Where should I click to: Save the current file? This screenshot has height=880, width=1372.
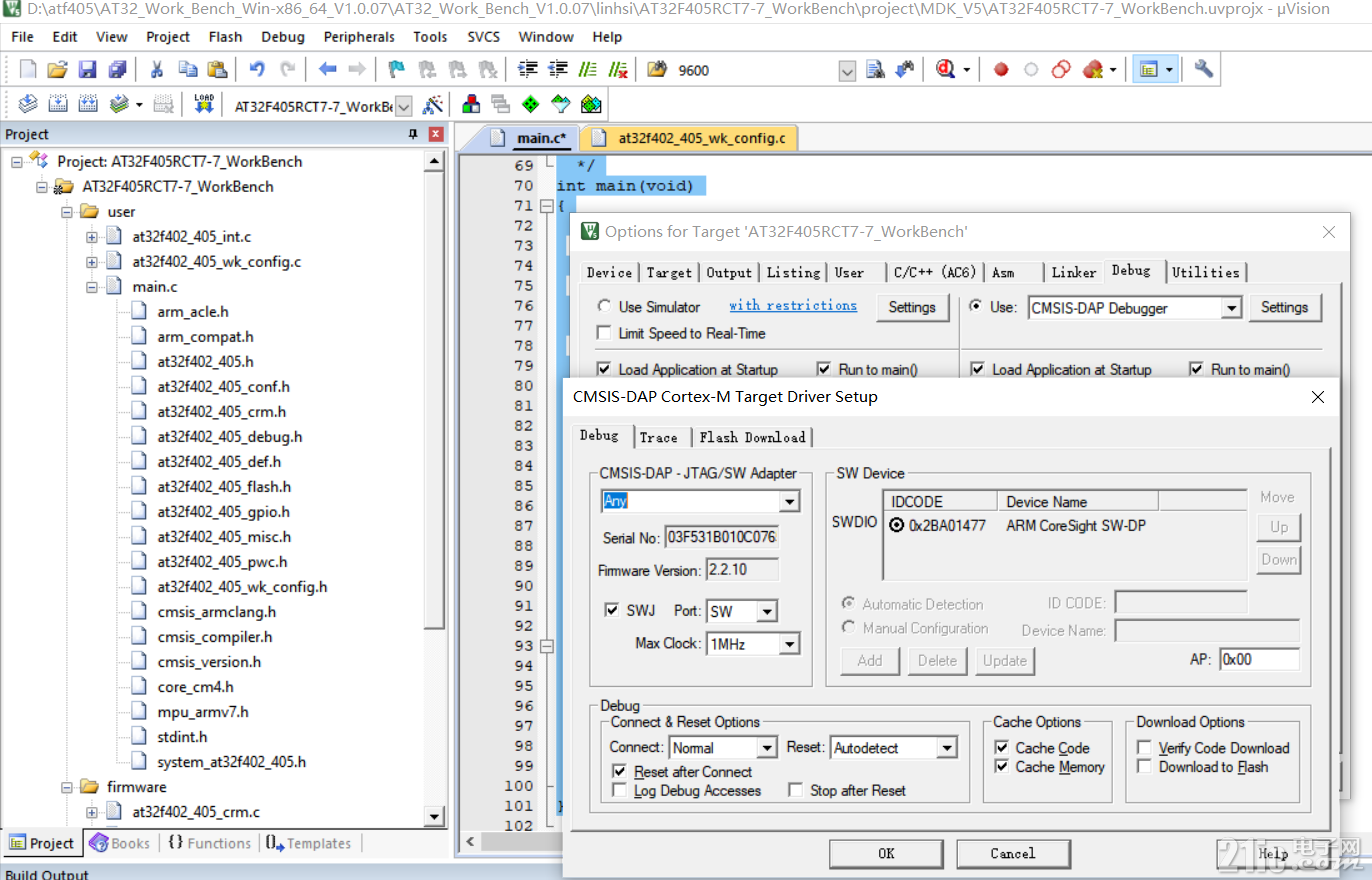[87, 69]
